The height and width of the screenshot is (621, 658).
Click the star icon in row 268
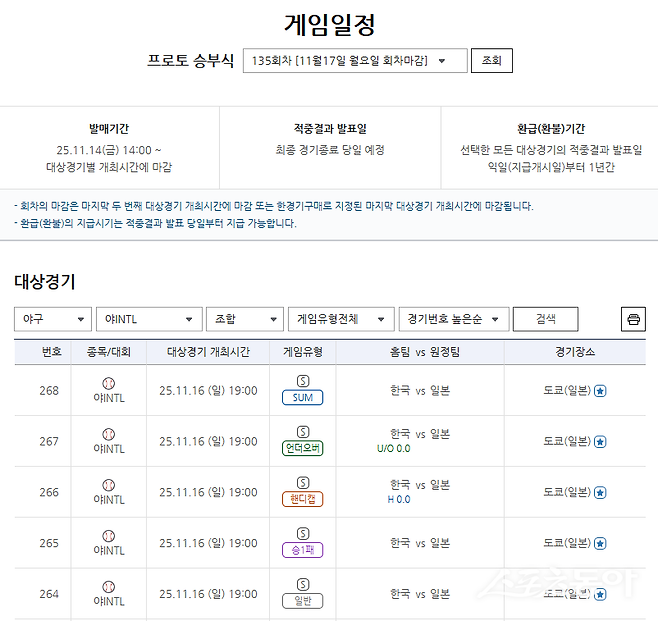point(600,391)
